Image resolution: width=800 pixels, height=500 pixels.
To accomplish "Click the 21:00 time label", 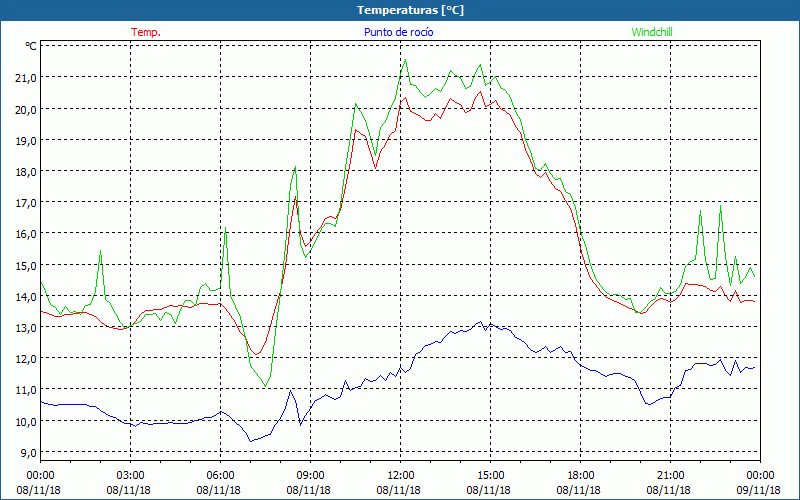I will (x=670, y=476).
